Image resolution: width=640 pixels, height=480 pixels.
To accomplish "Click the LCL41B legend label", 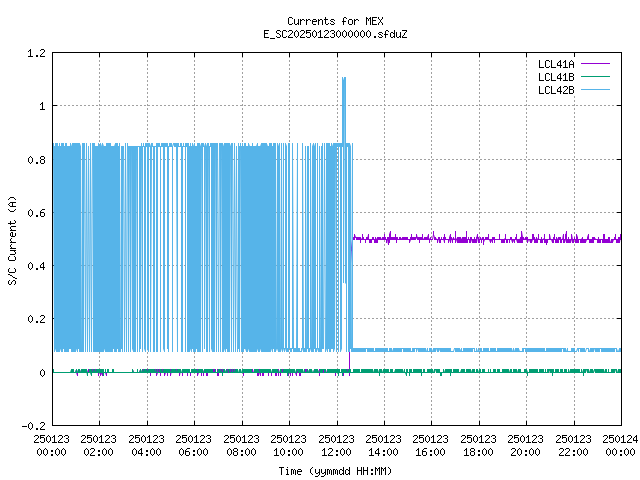I will point(556,77).
